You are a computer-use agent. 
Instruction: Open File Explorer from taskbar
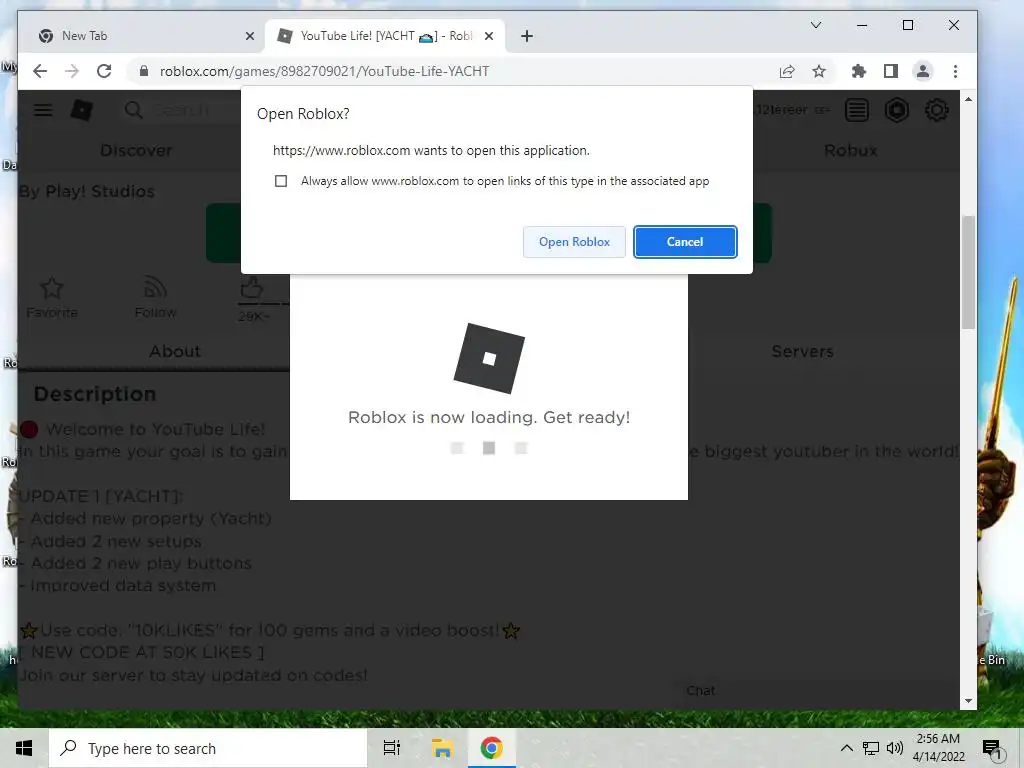tap(442, 748)
